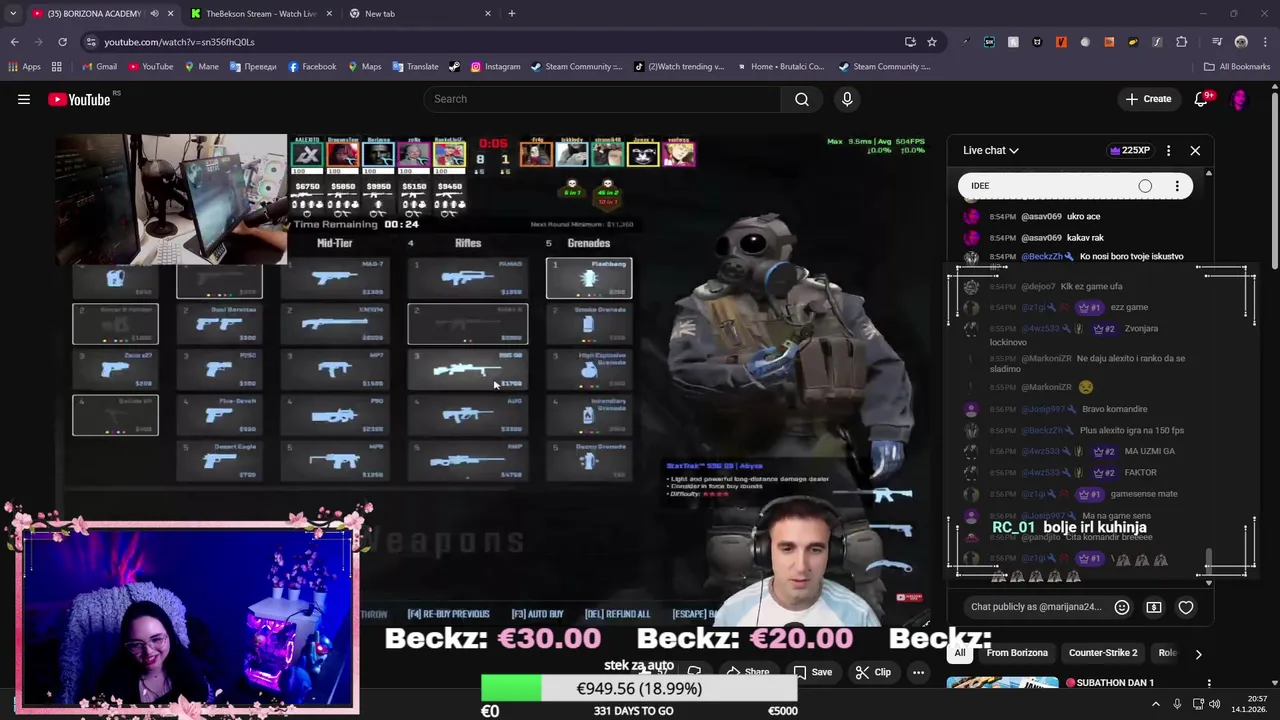Open Chrome profile avatar

[1241, 42]
